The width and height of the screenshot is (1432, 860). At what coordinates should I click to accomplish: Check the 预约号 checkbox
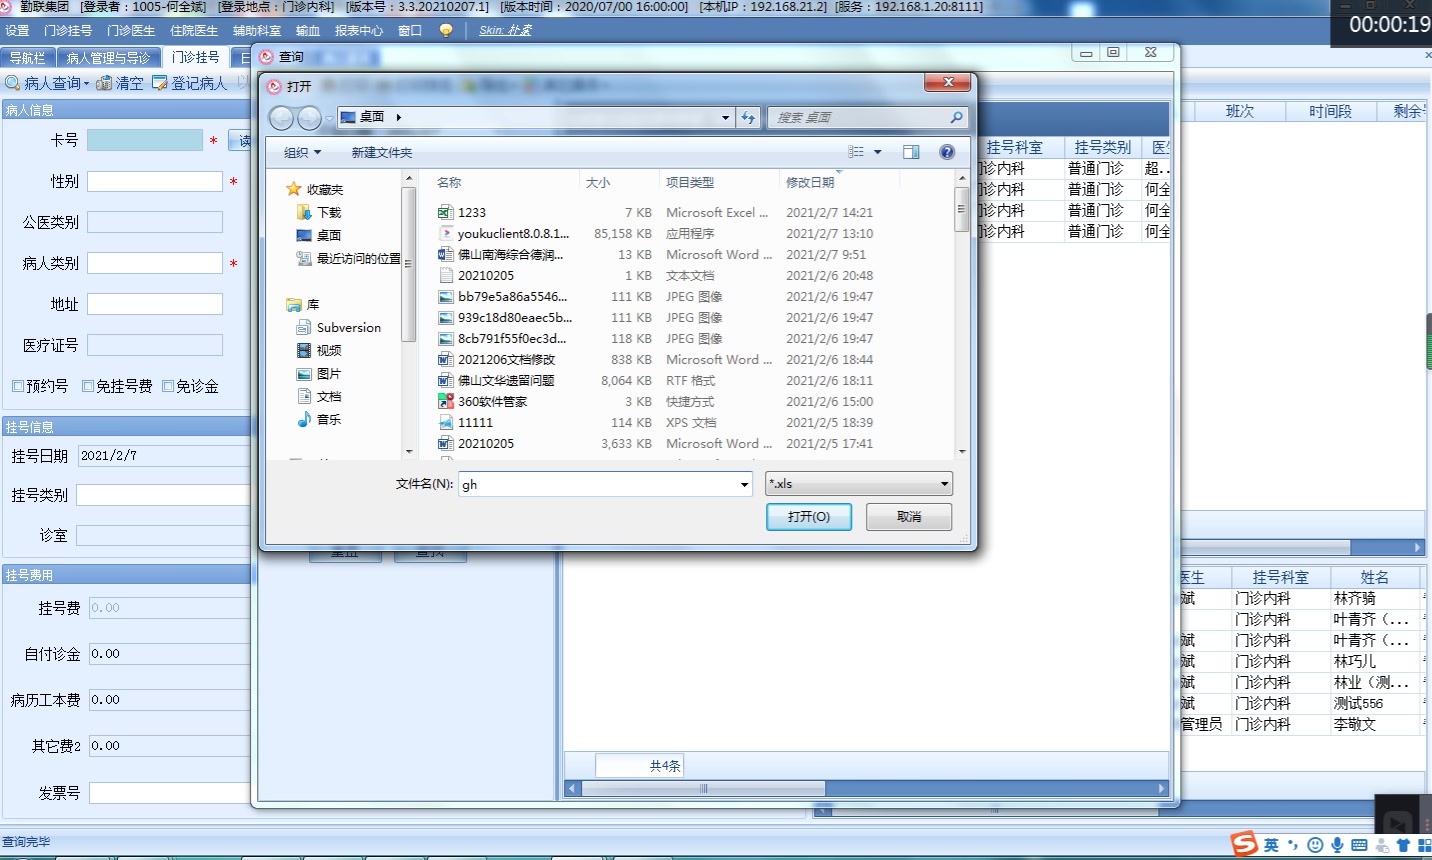[x=18, y=386]
